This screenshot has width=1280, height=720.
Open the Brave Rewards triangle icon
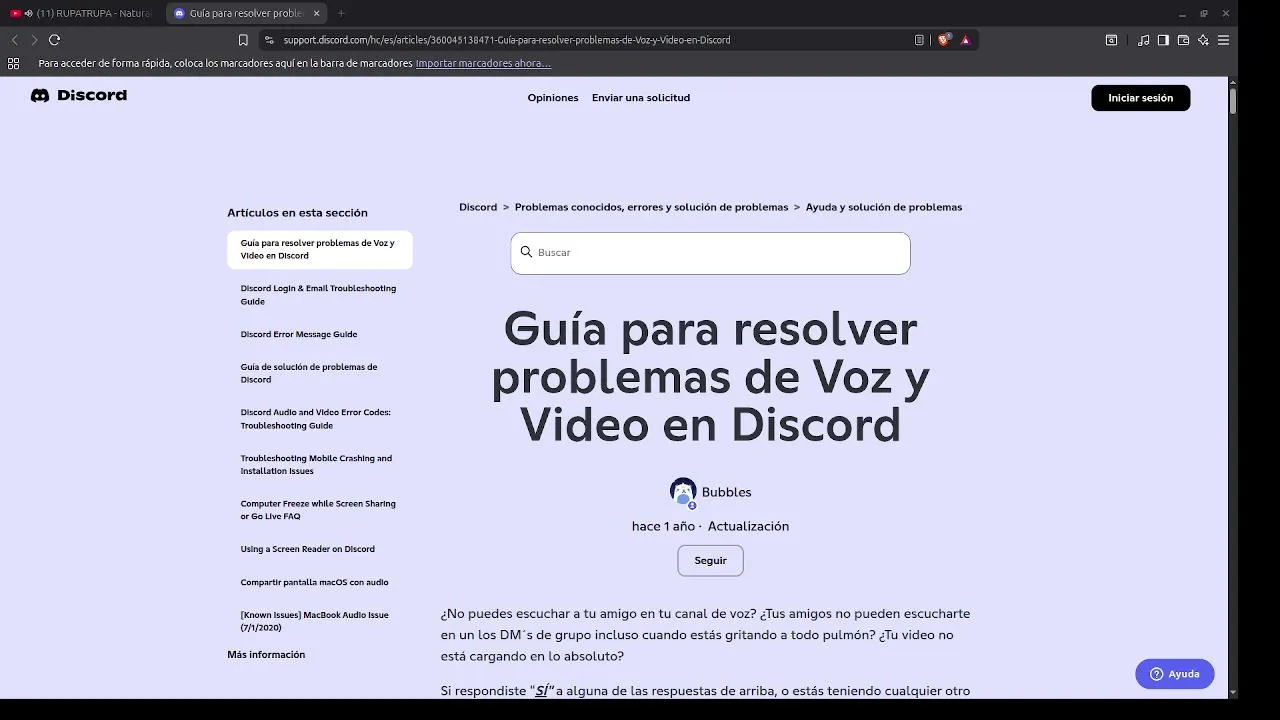(965, 40)
